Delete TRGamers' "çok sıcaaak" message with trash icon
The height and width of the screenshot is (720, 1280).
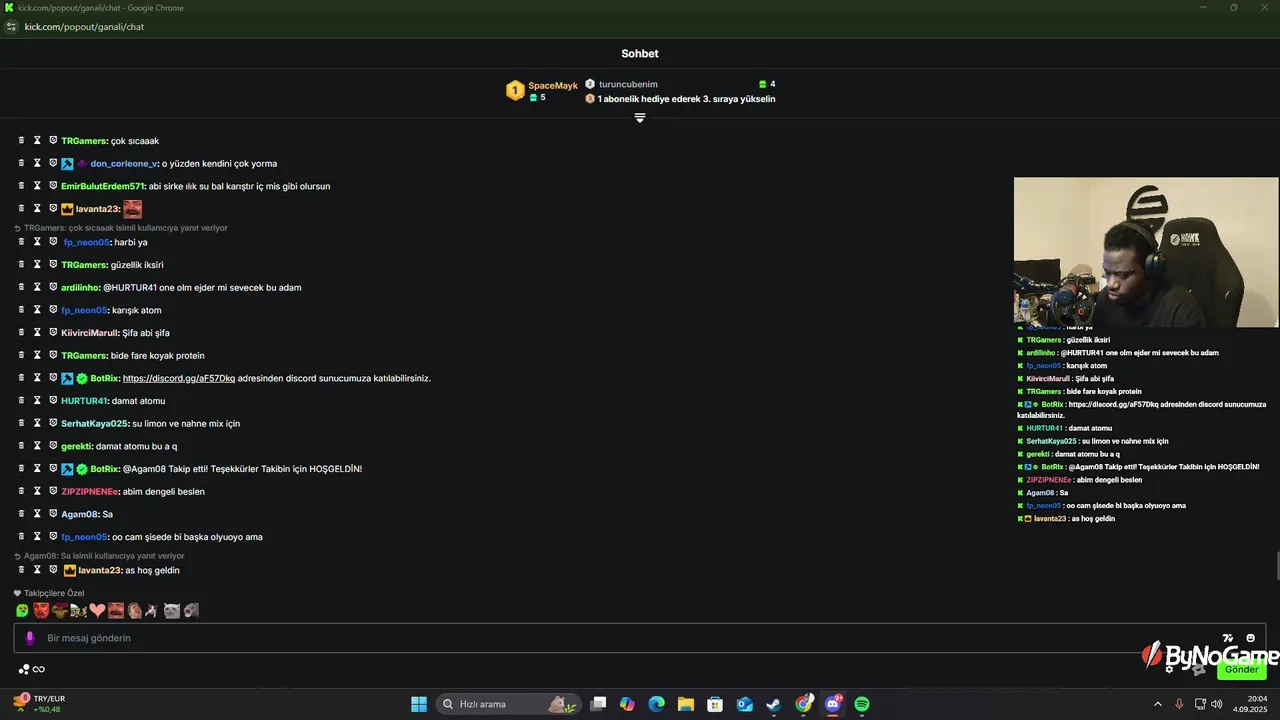21,140
